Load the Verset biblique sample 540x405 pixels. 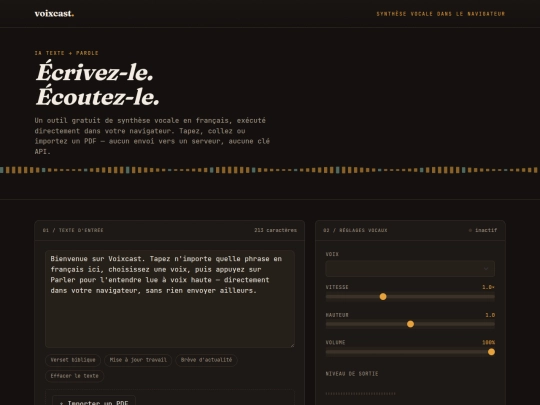(73, 360)
